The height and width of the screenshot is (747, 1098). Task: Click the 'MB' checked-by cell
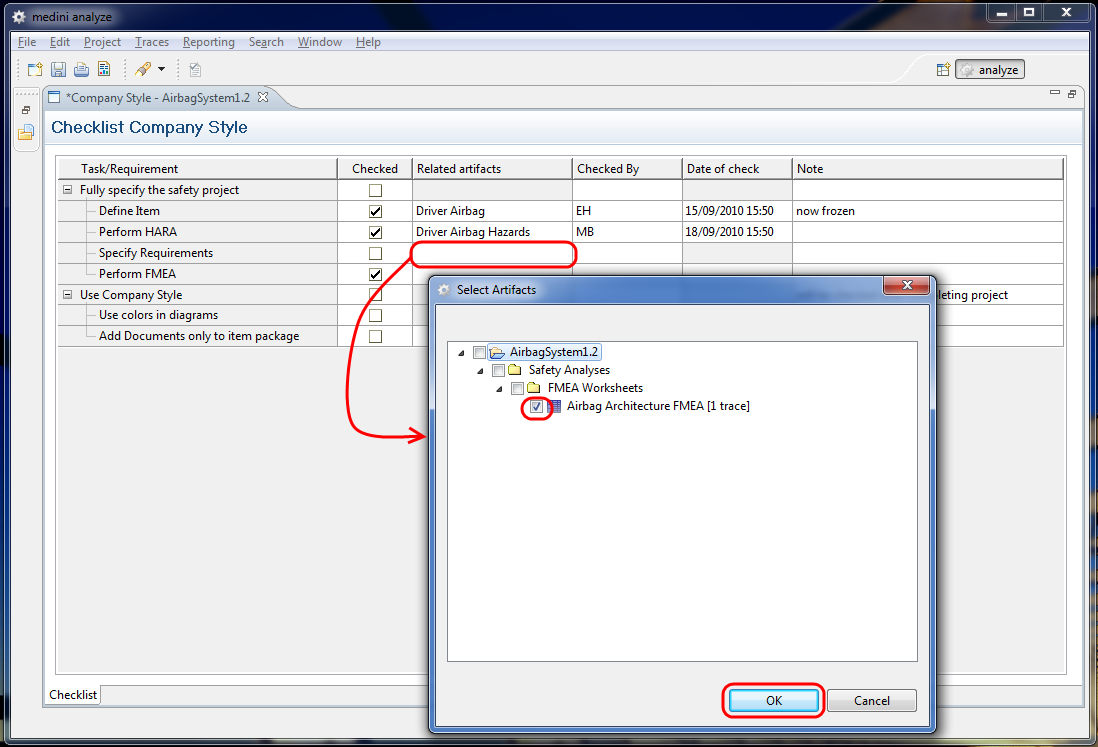point(627,232)
